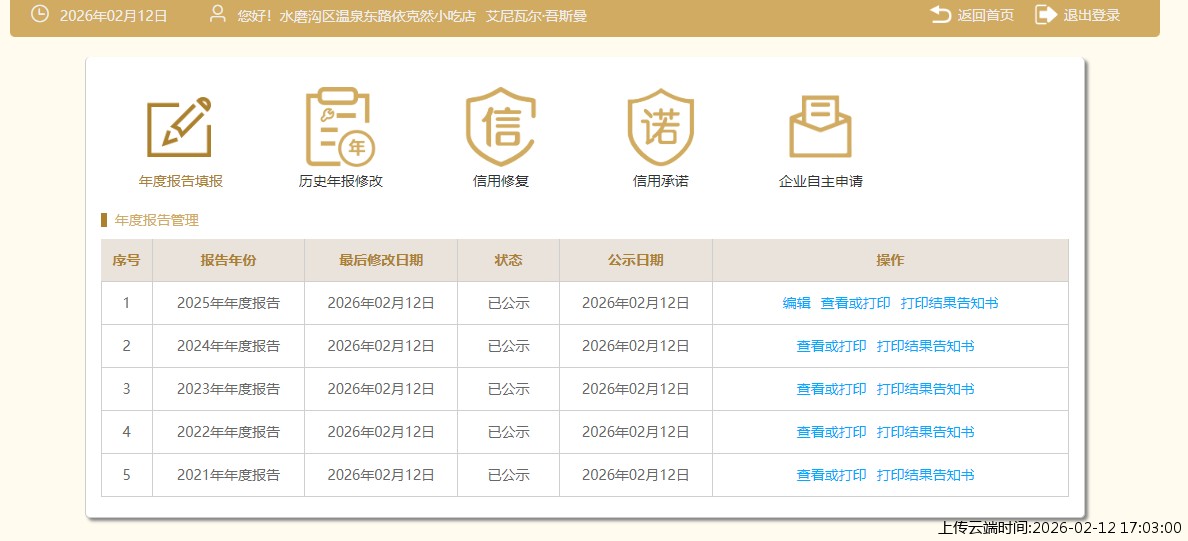
Task: Open the 年度报告填报 pencil icon
Action: pos(180,127)
